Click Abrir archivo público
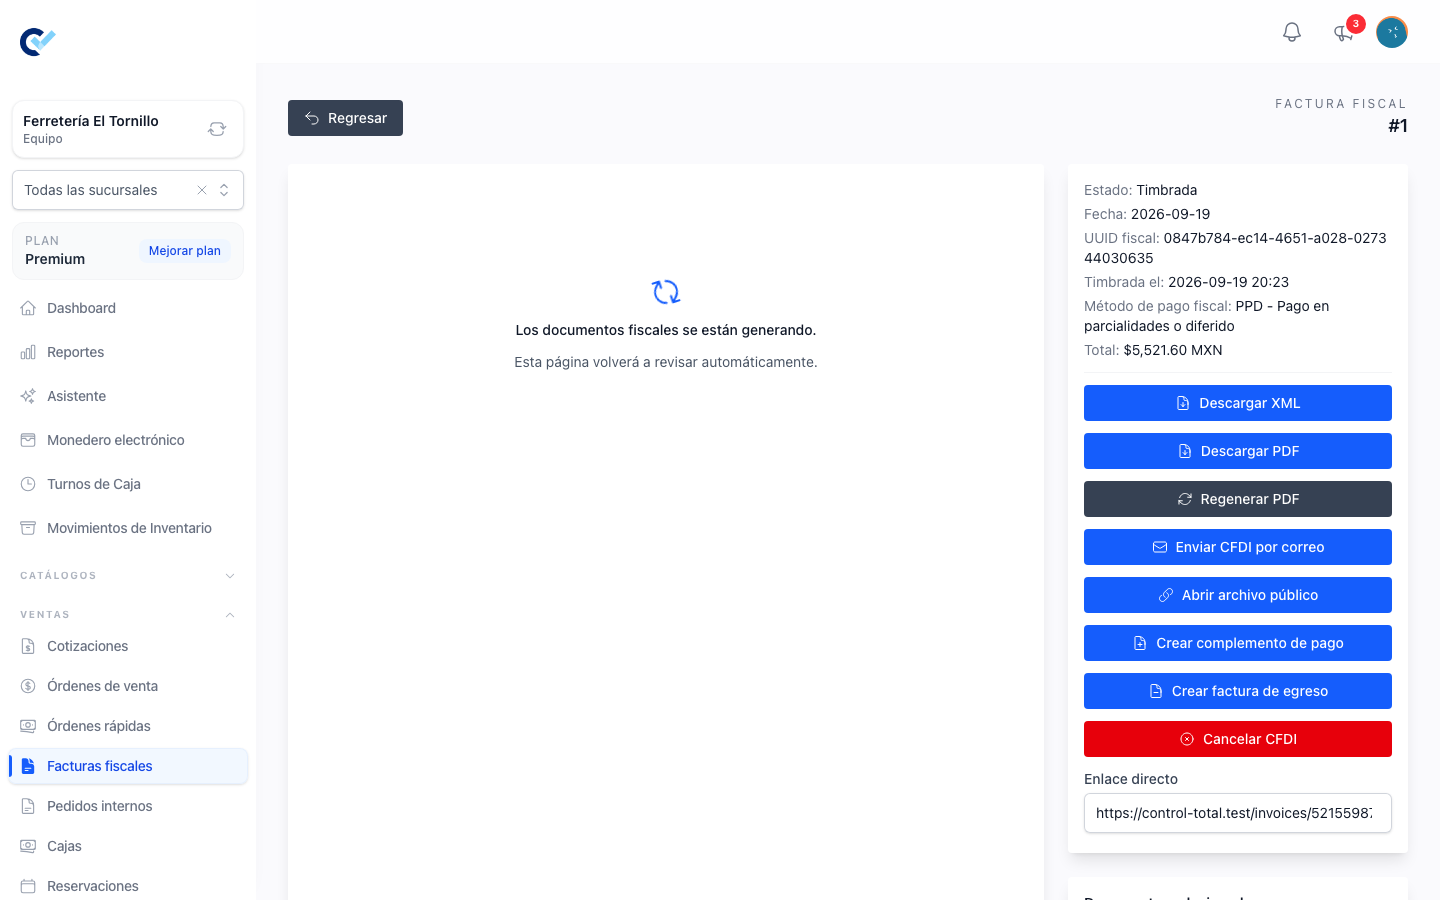The image size is (1440, 900). click(1238, 595)
